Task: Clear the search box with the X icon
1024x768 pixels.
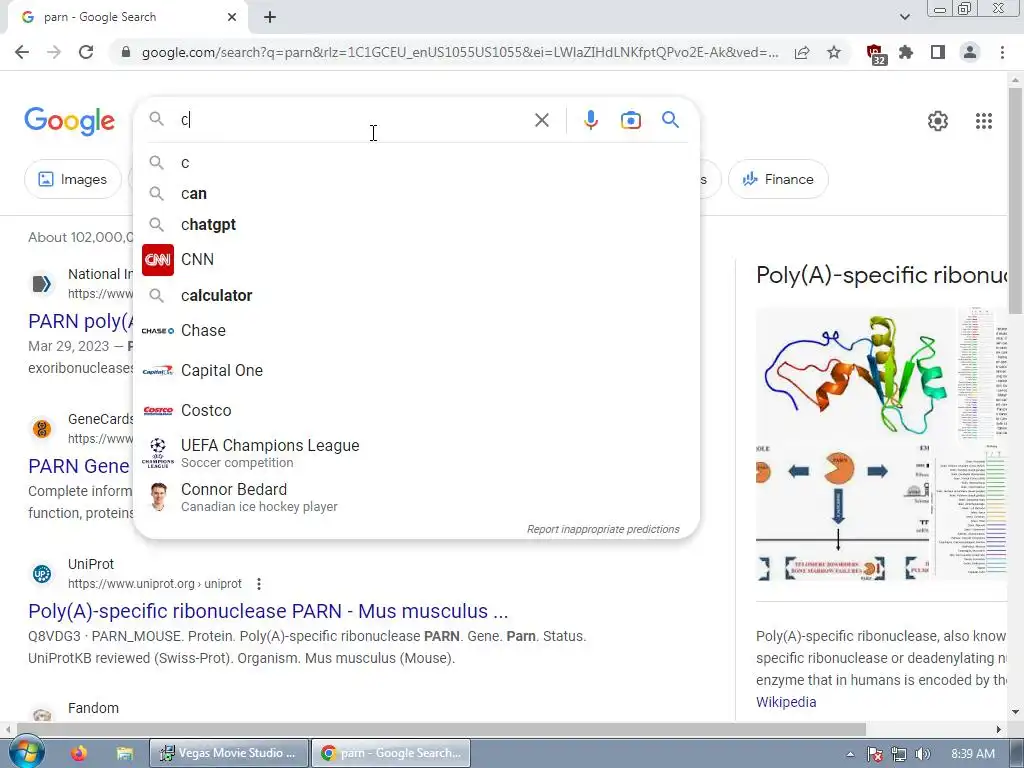Action: click(x=541, y=120)
